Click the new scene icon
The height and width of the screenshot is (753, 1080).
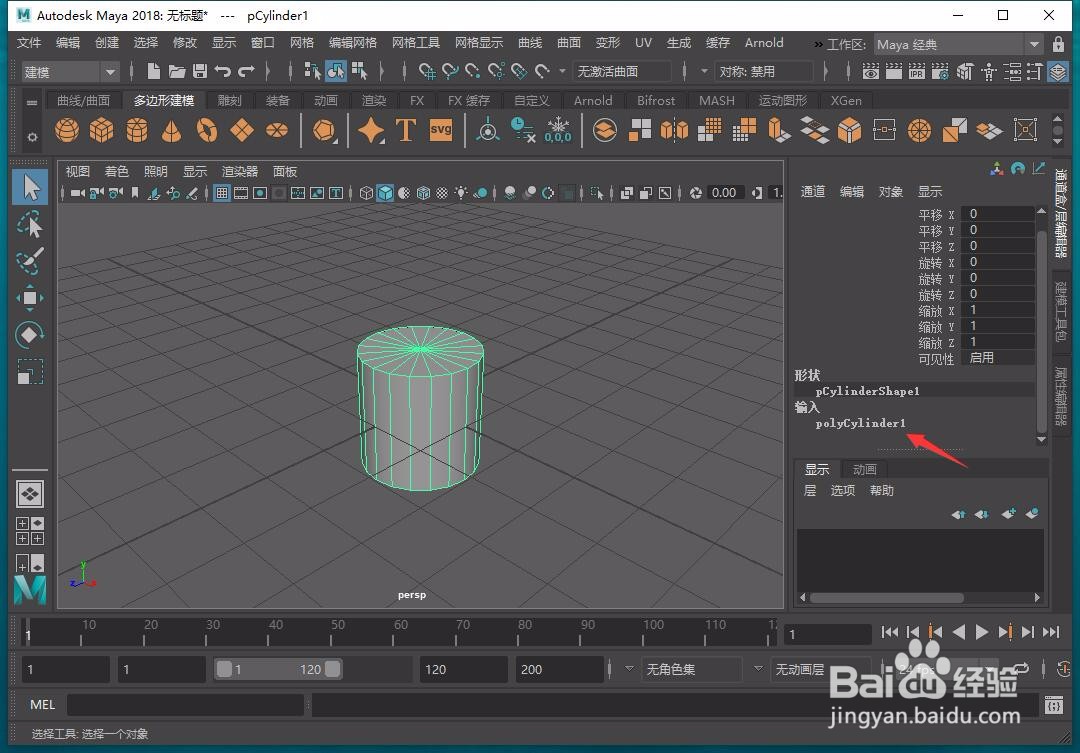point(154,71)
